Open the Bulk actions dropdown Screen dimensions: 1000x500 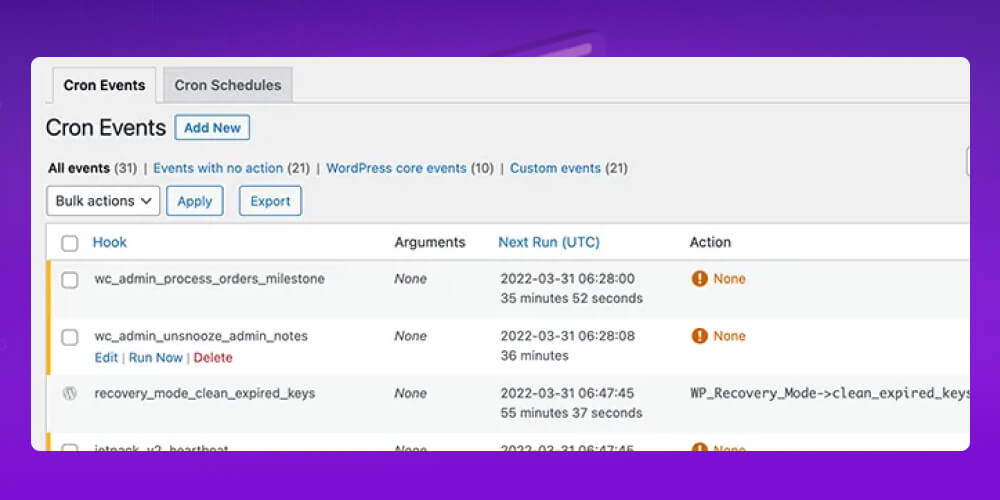(x=103, y=201)
